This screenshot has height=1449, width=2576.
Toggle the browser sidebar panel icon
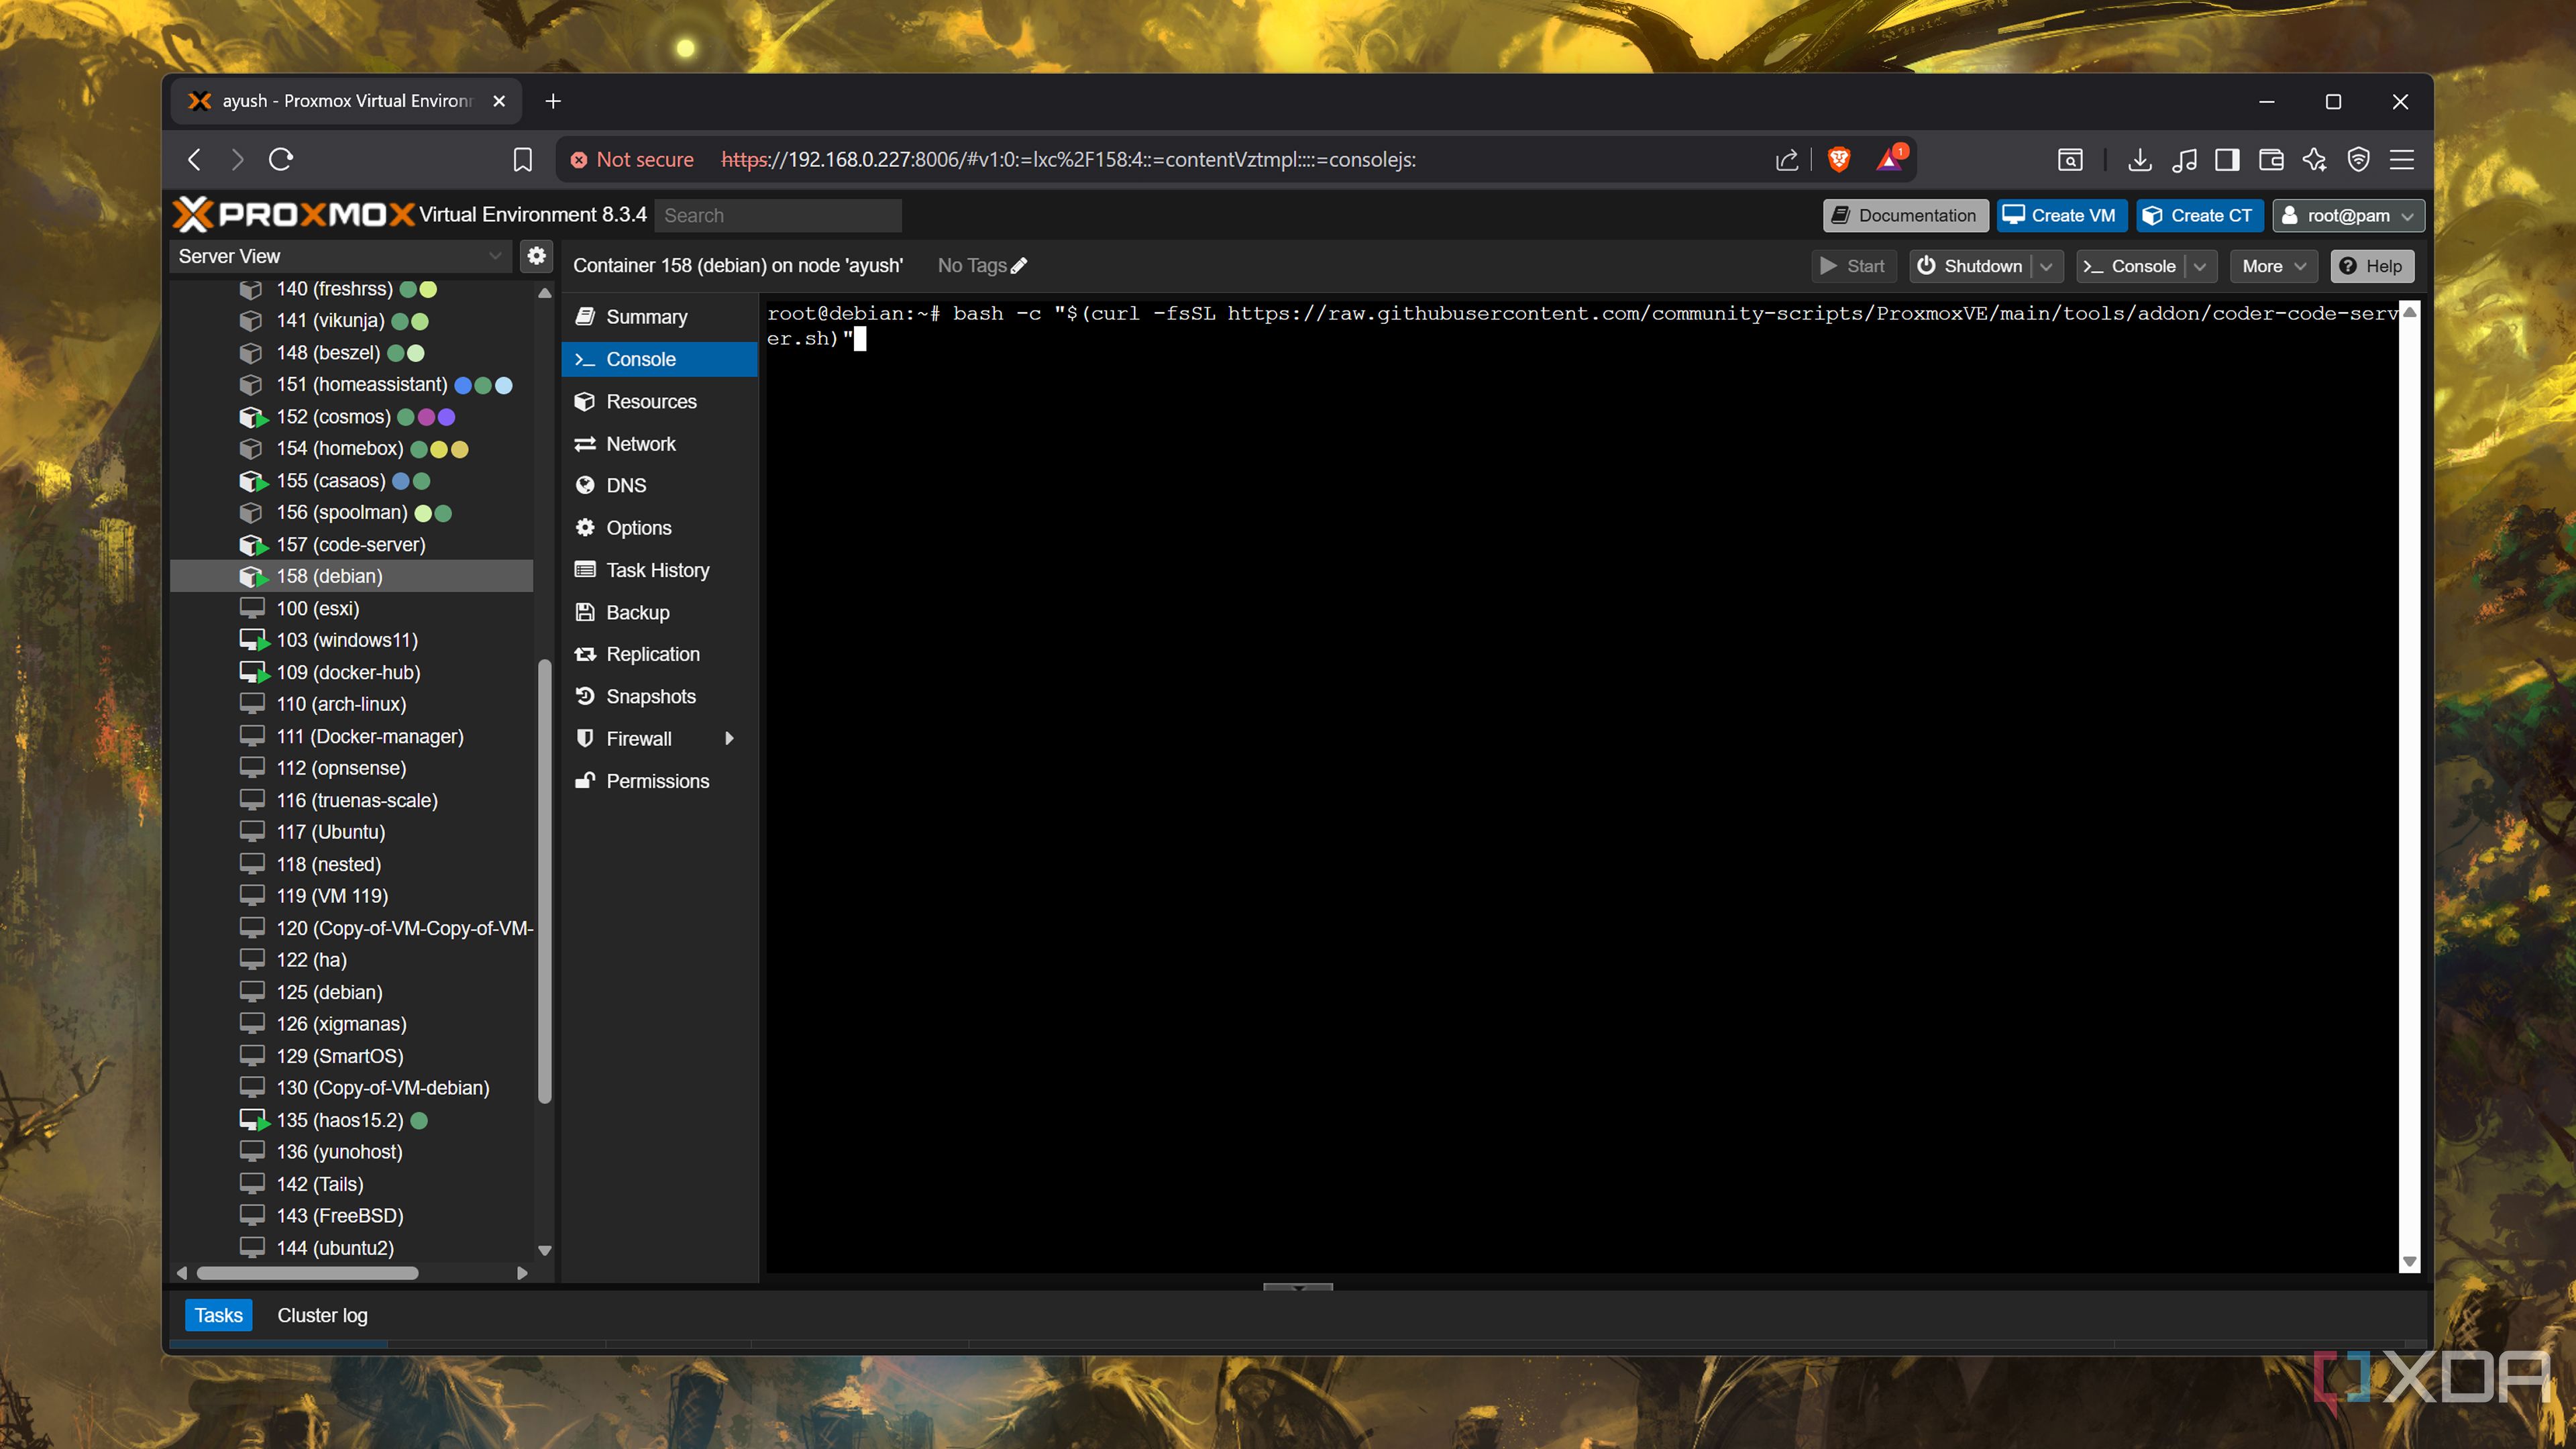tap(2227, 159)
